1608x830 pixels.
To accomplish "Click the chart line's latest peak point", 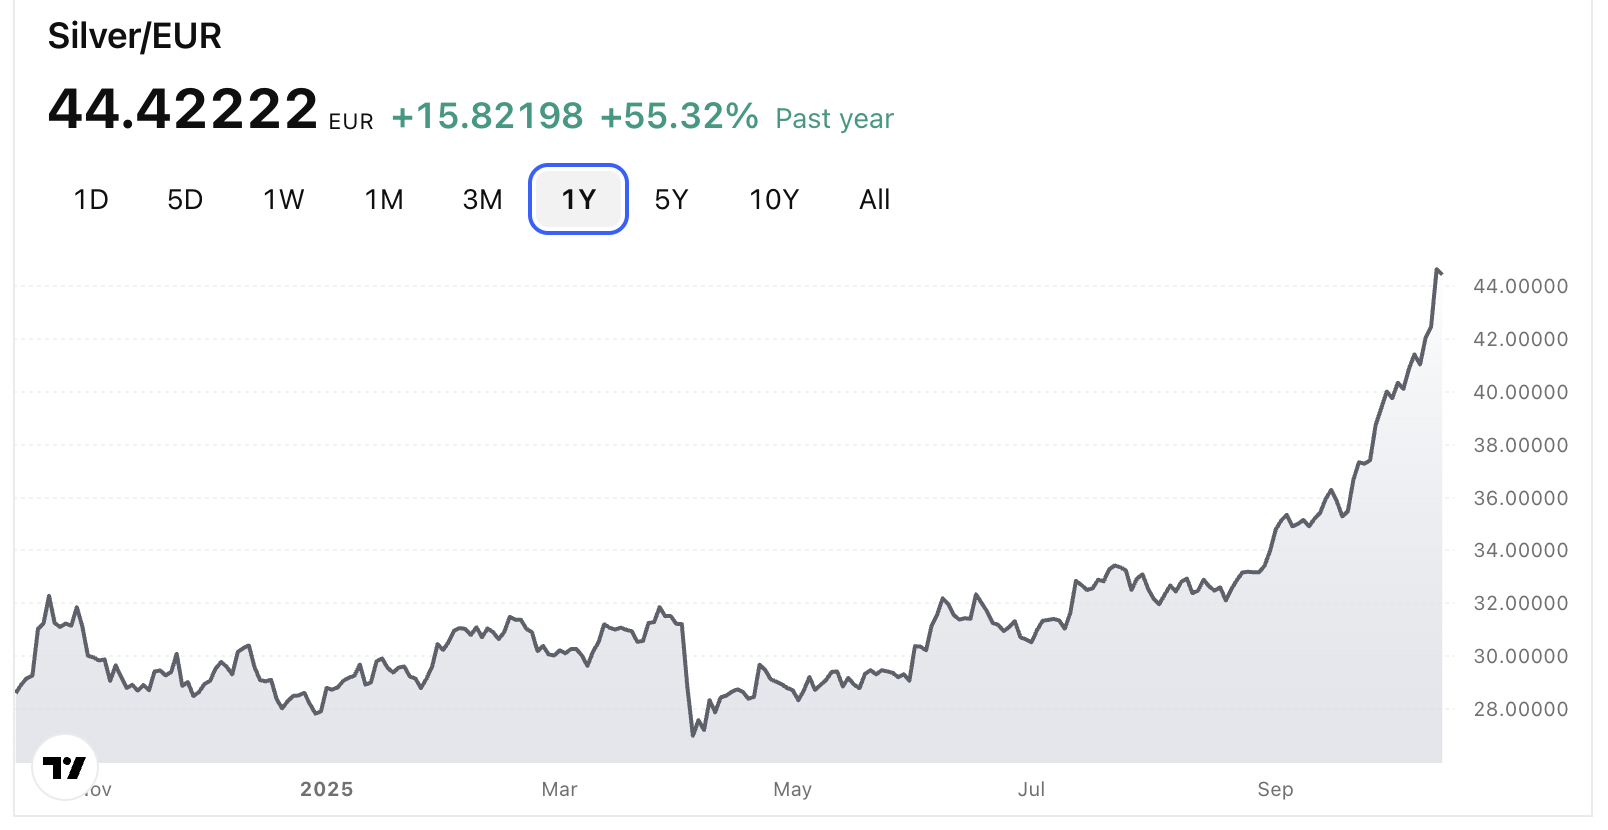I will [x=1437, y=270].
